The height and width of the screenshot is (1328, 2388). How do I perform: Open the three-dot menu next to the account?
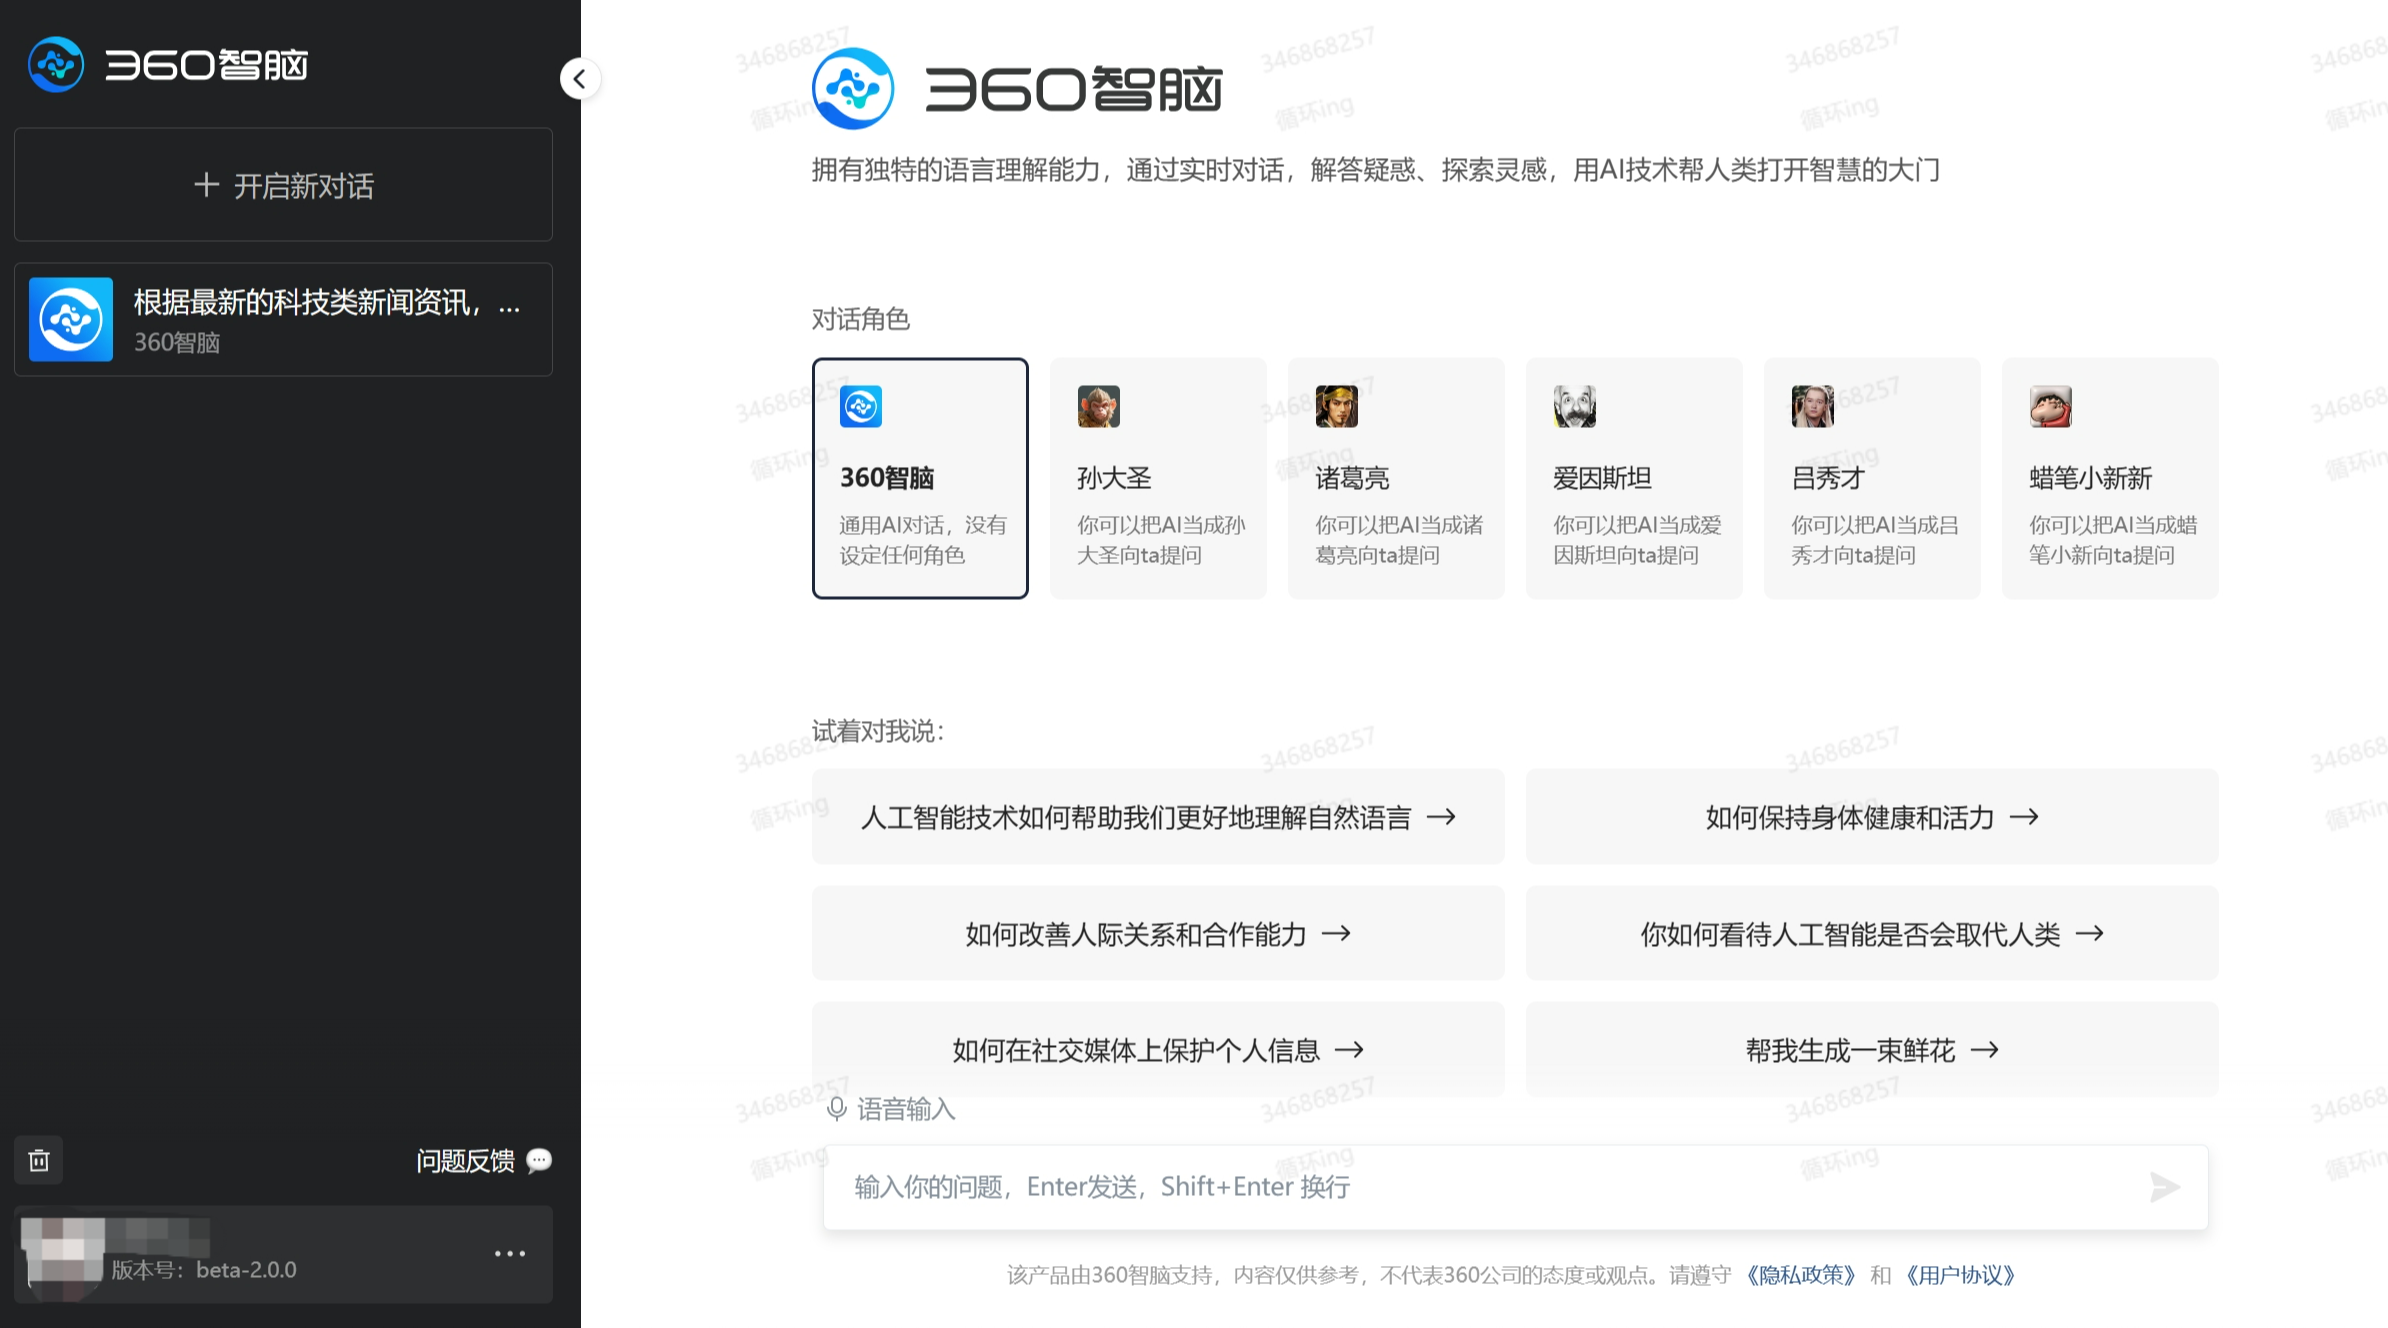511,1253
